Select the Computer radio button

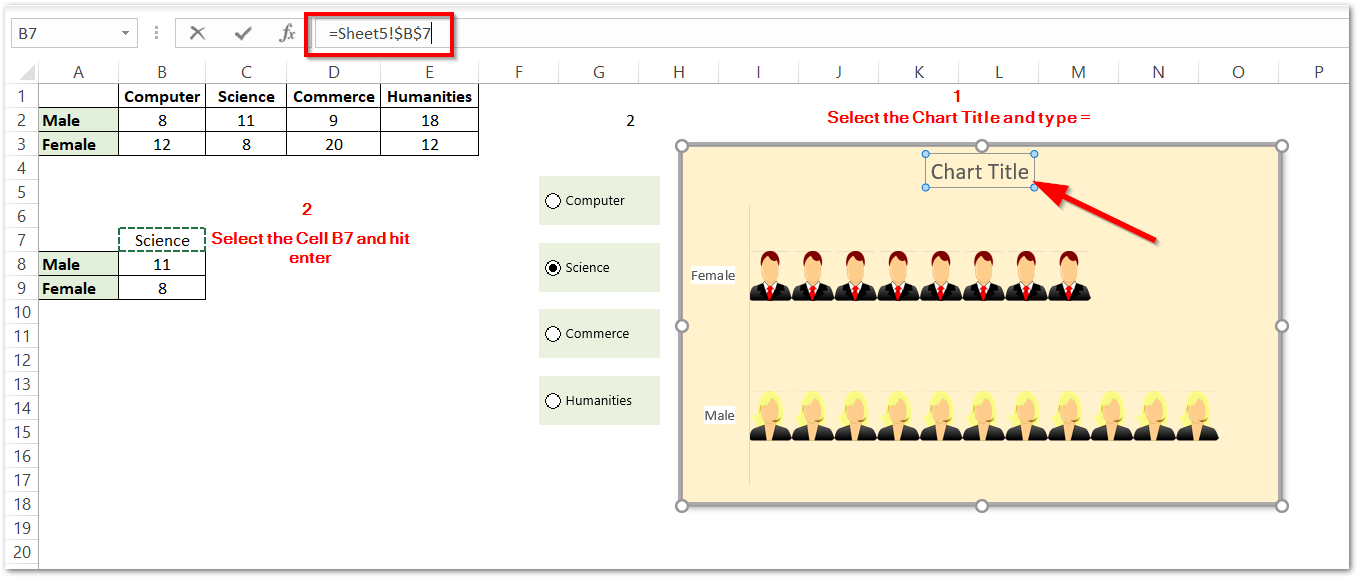[x=553, y=200]
